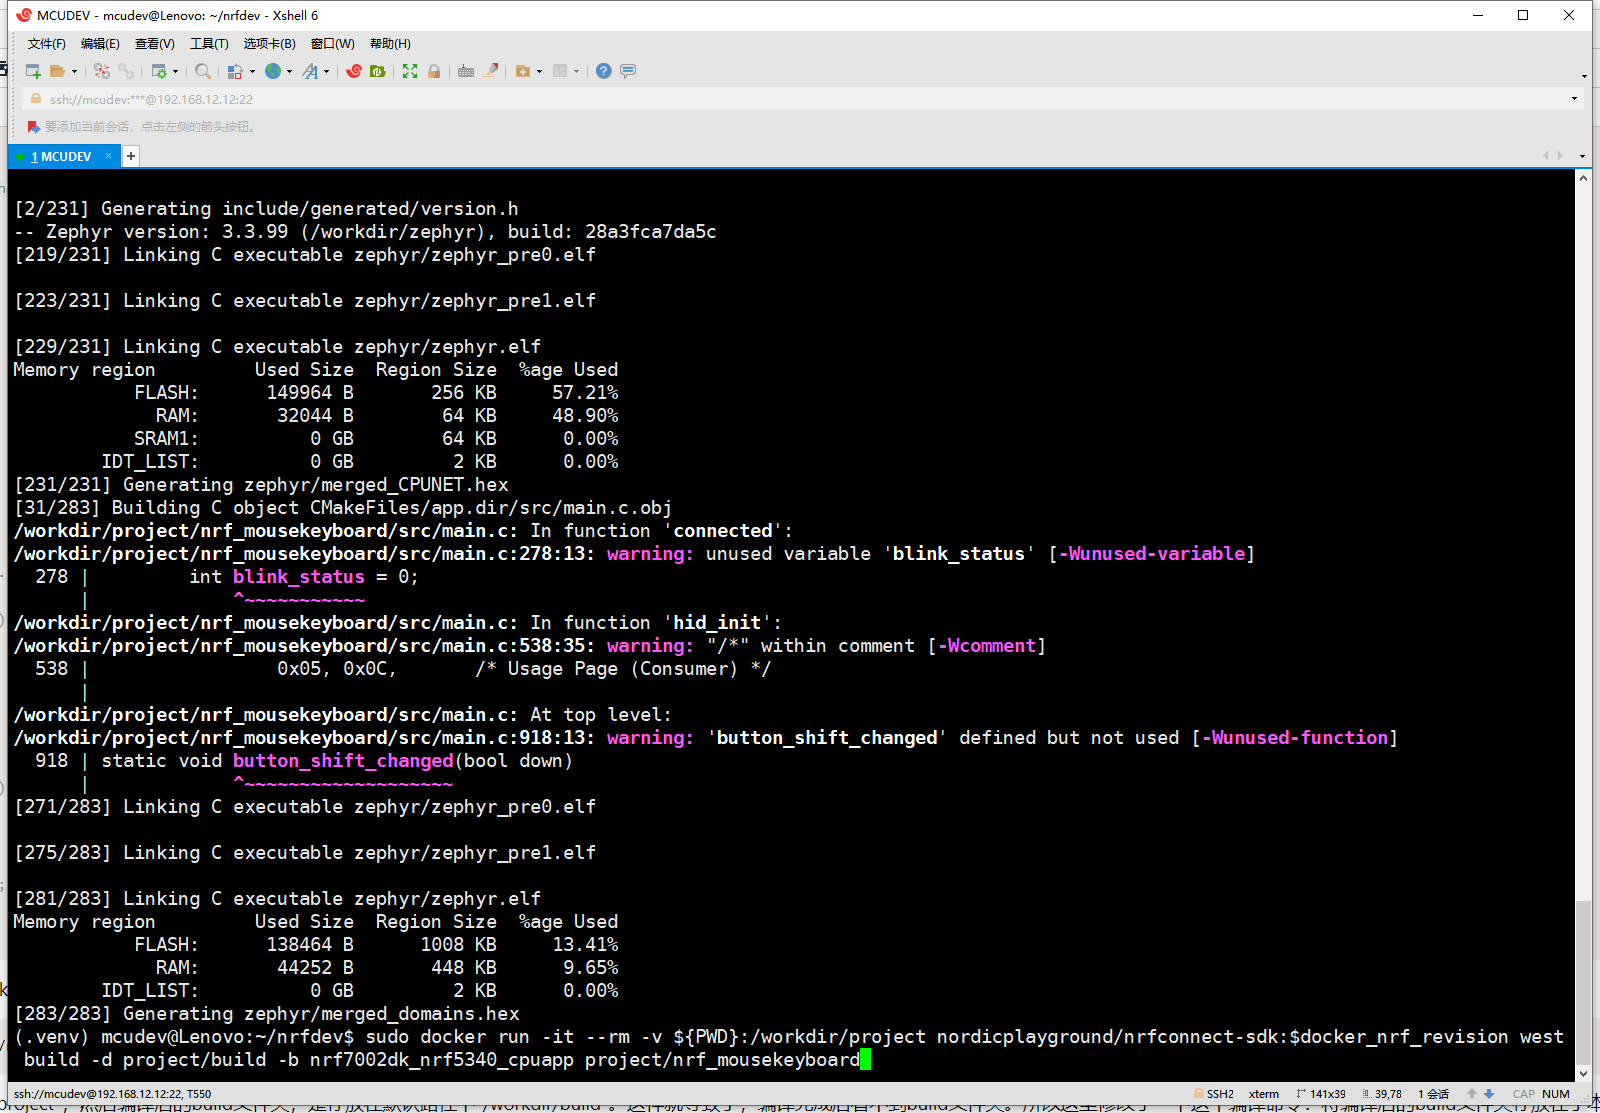Expand the layout panes dropdown arrow

tap(577, 71)
